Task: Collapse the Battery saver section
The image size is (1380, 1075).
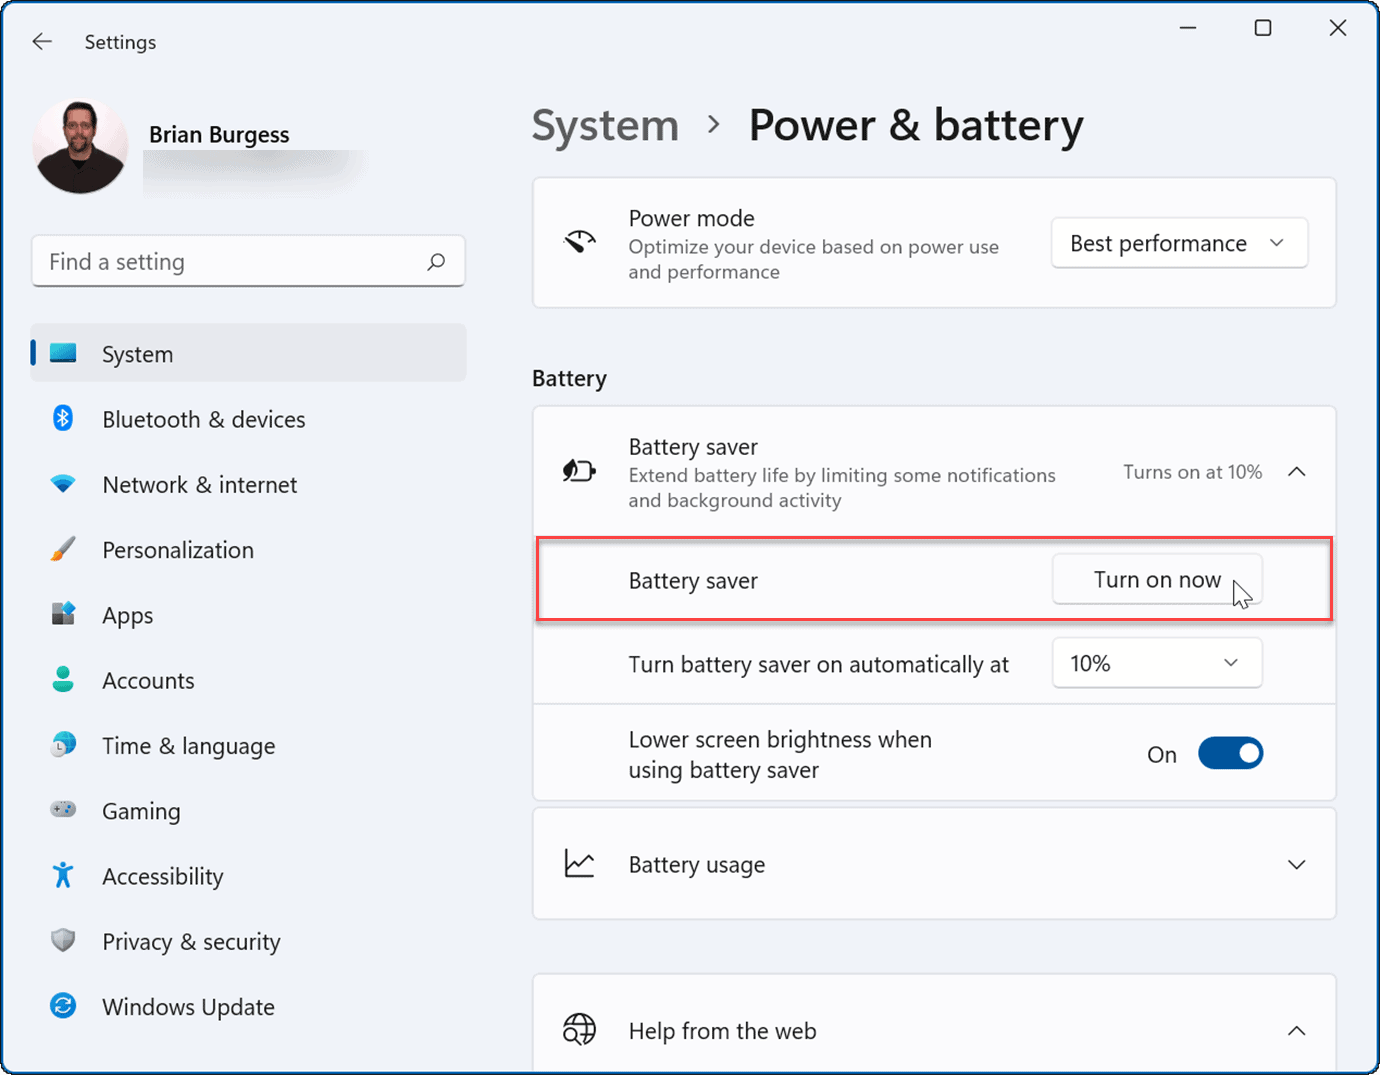Action: point(1297,471)
